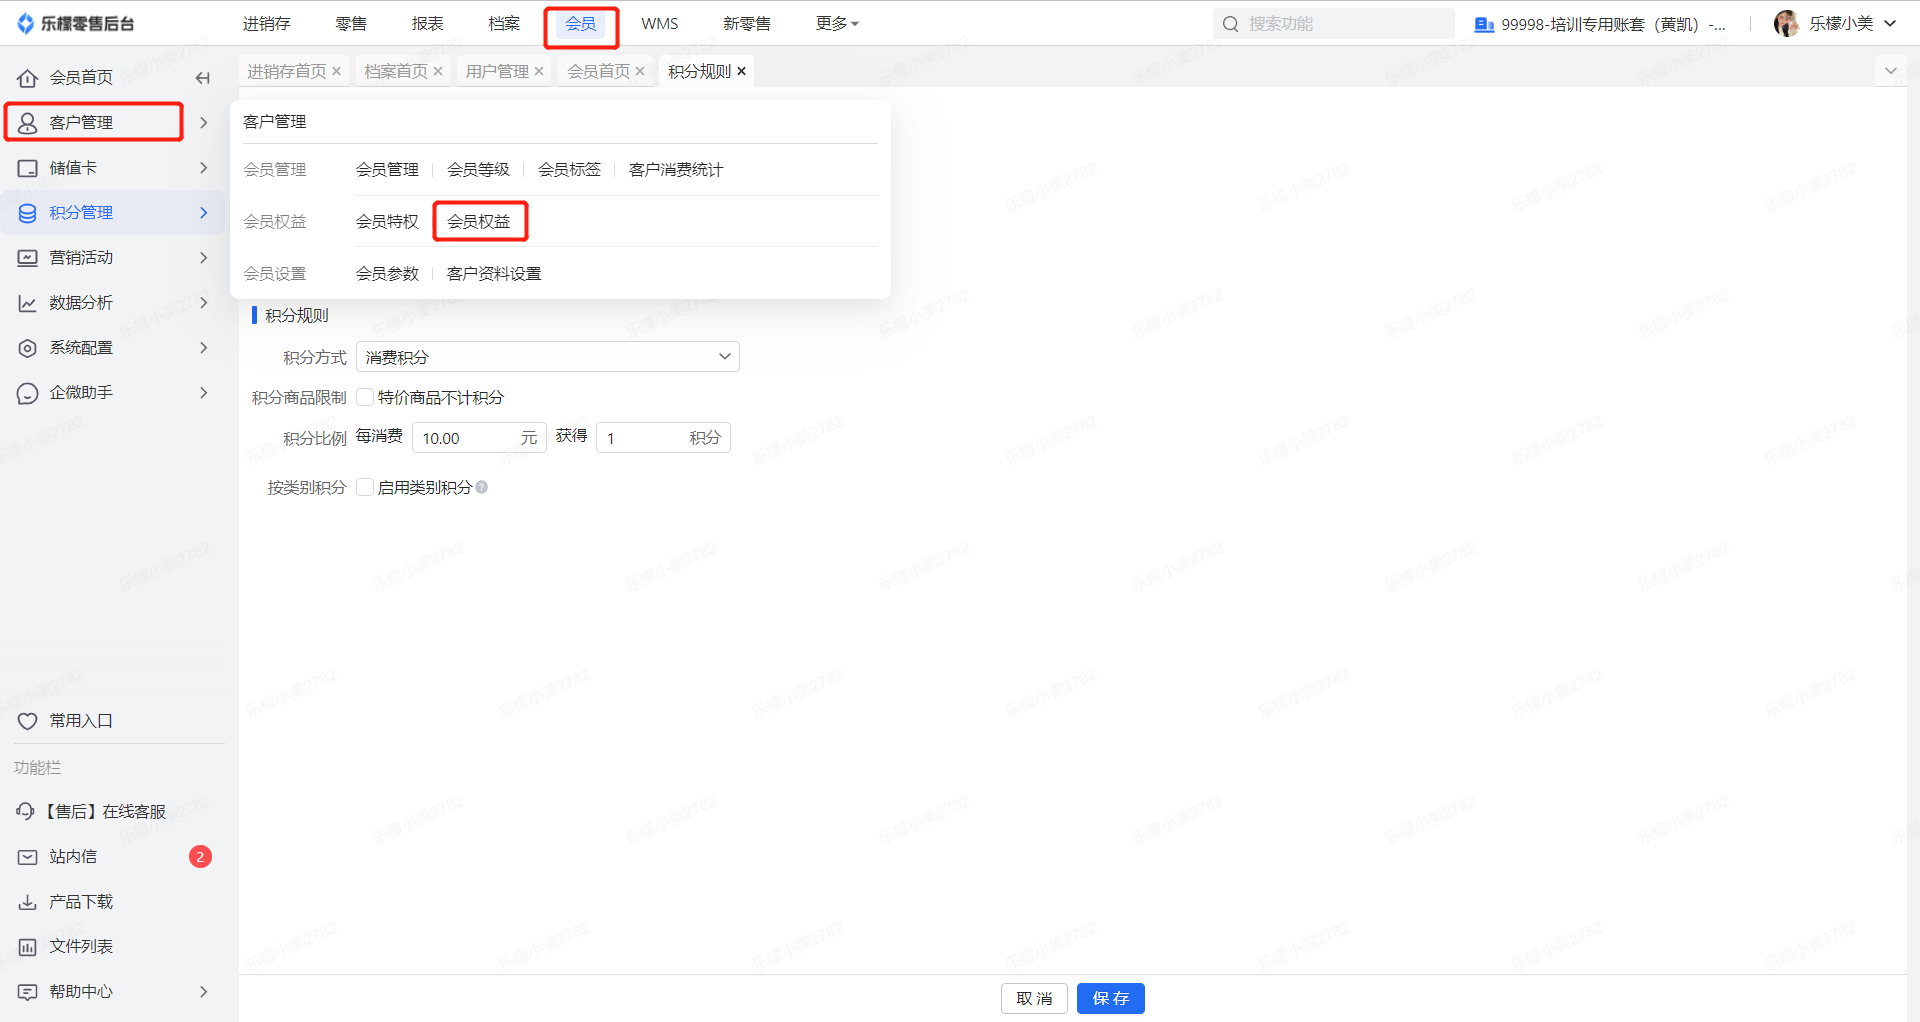This screenshot has width=1920, height=1022.
Task: Open 会员管理 link in popup
Action: point(387,169)
